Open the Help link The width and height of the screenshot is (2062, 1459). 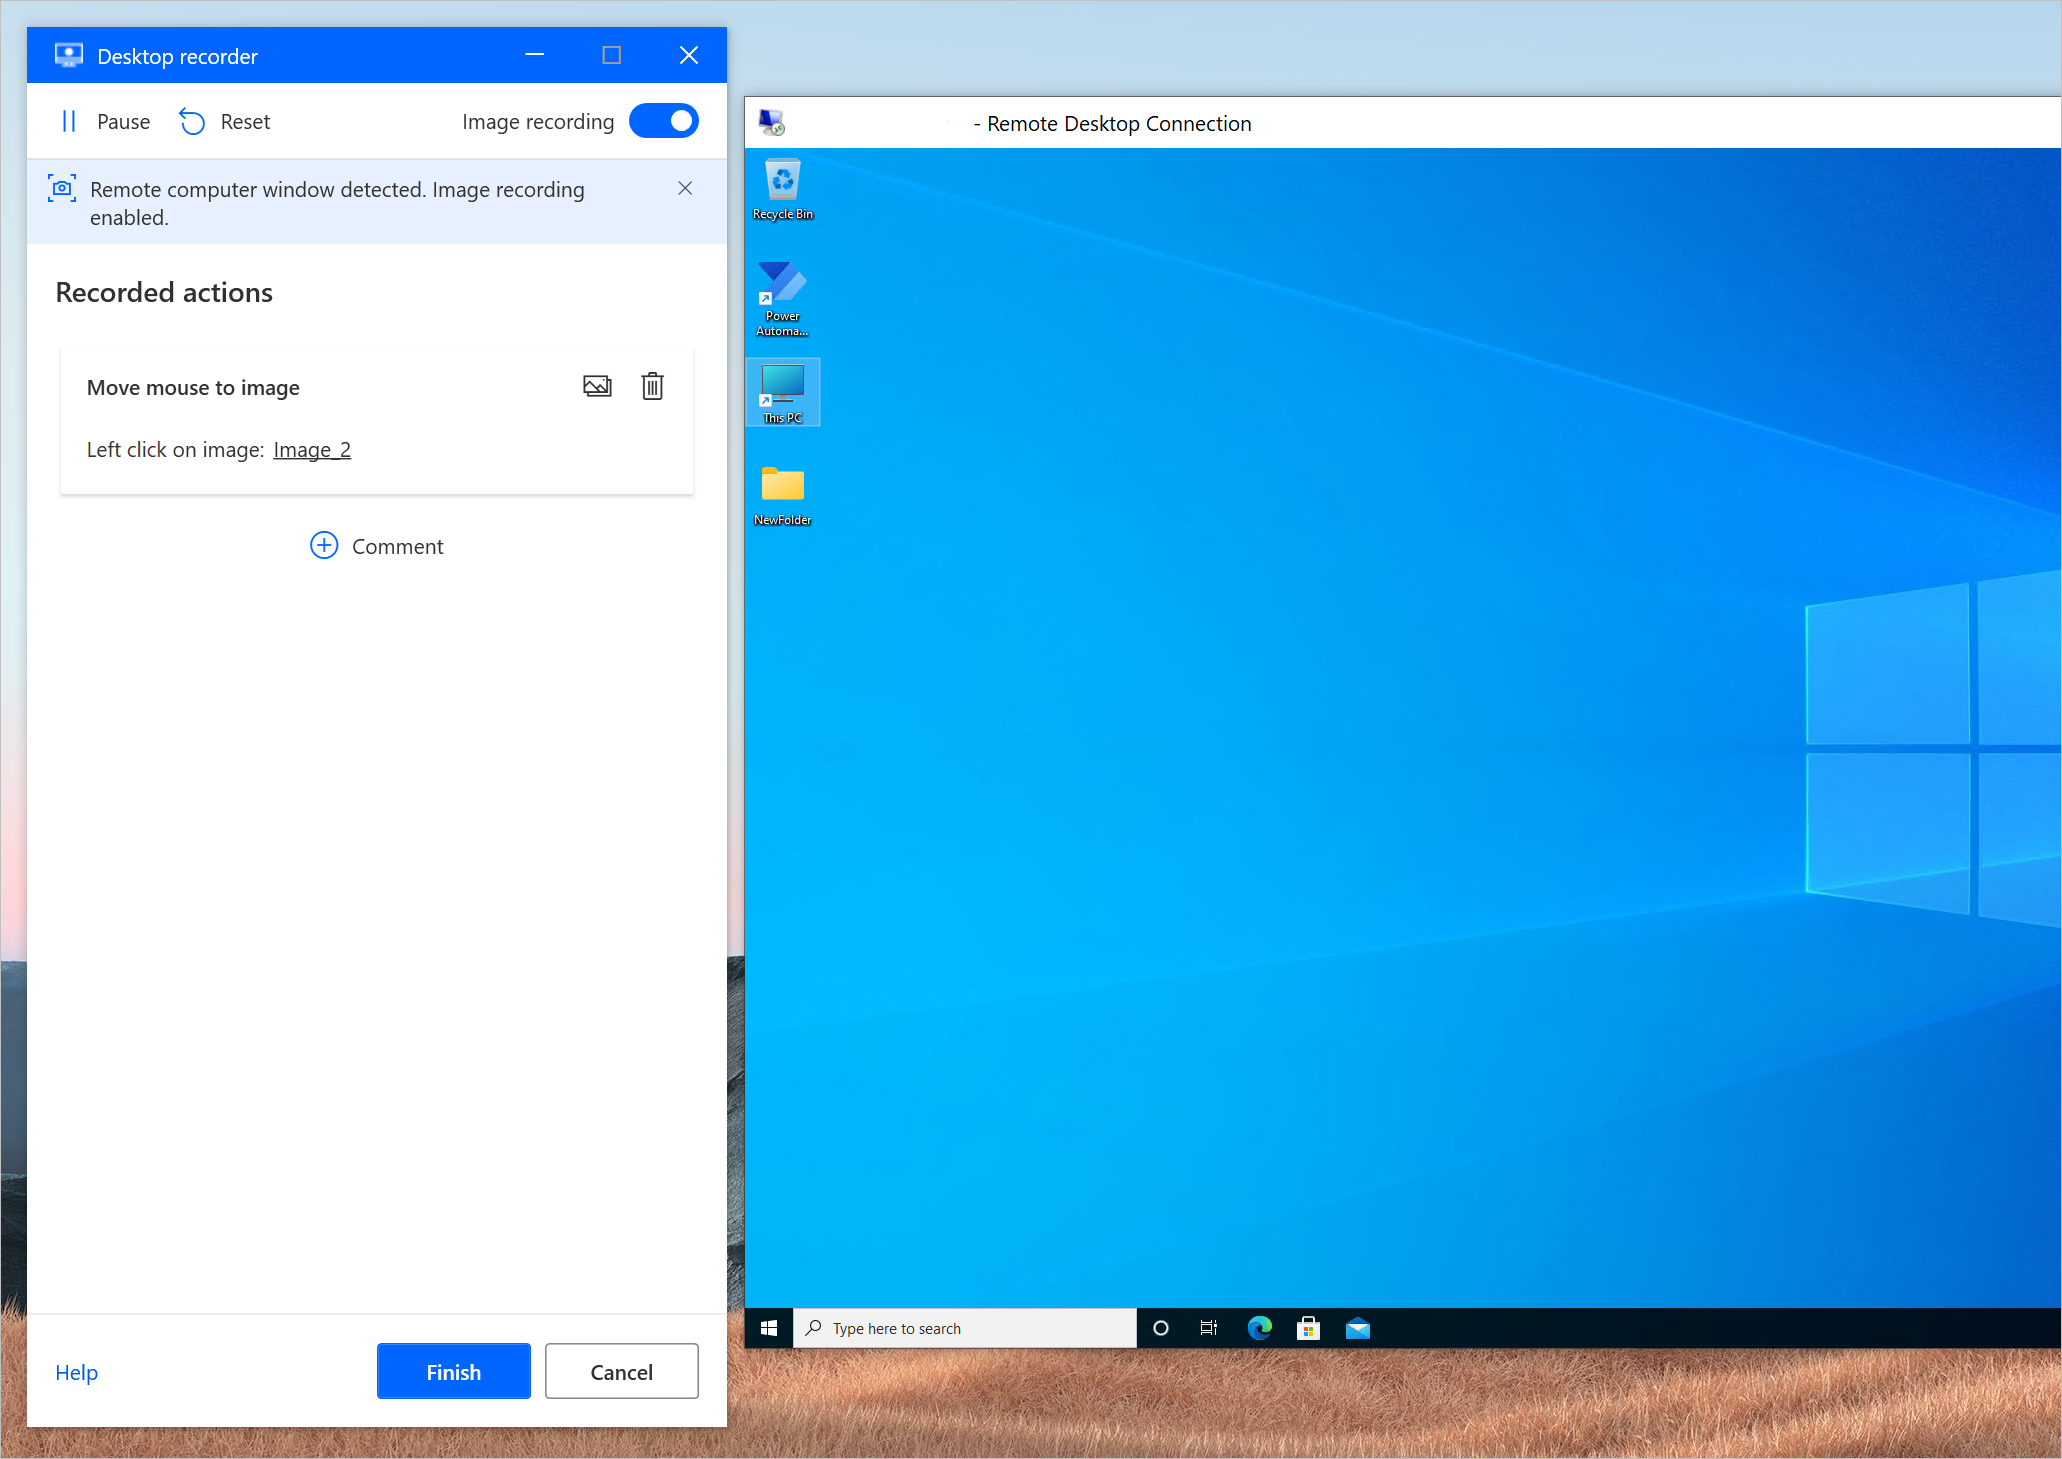pyautogui.click(x=77, y=1372)
